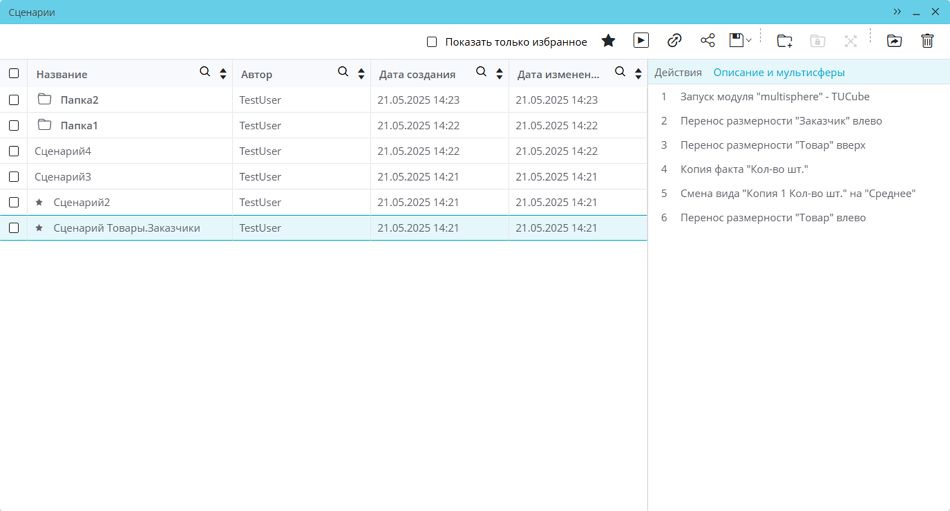The width and height of the screenshot is (950, 511).
Task: Sort by Дата создания using the sort arrows
Action: pos(499,74)
